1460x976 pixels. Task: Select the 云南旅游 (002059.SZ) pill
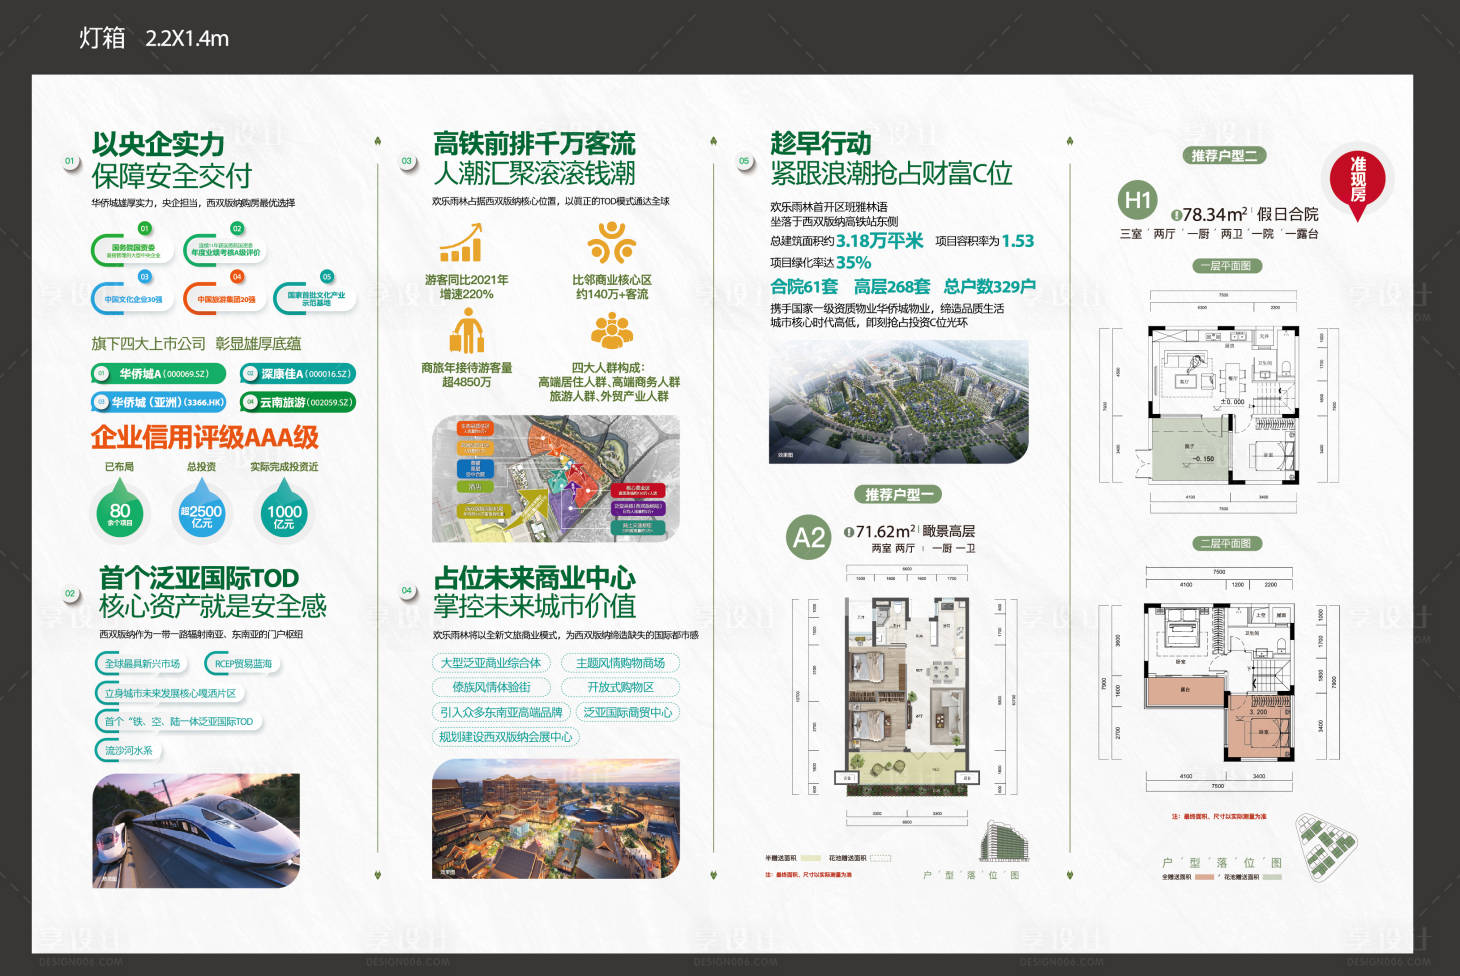pyautogui.click(x=297, y=402)
